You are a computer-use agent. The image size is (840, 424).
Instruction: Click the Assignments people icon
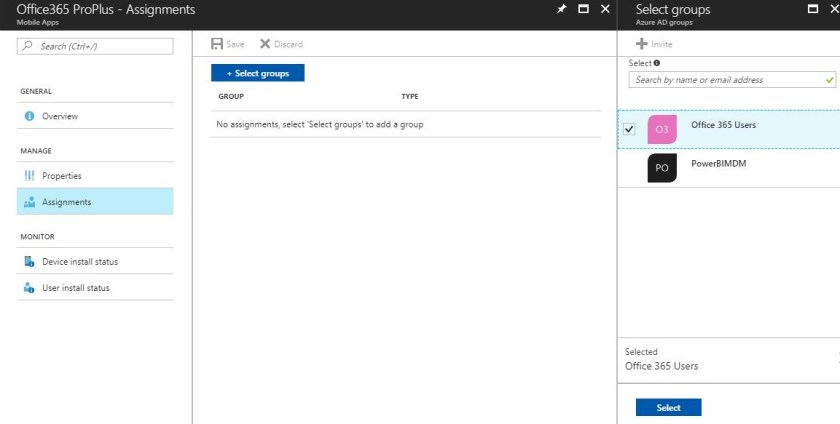(29, 202)
